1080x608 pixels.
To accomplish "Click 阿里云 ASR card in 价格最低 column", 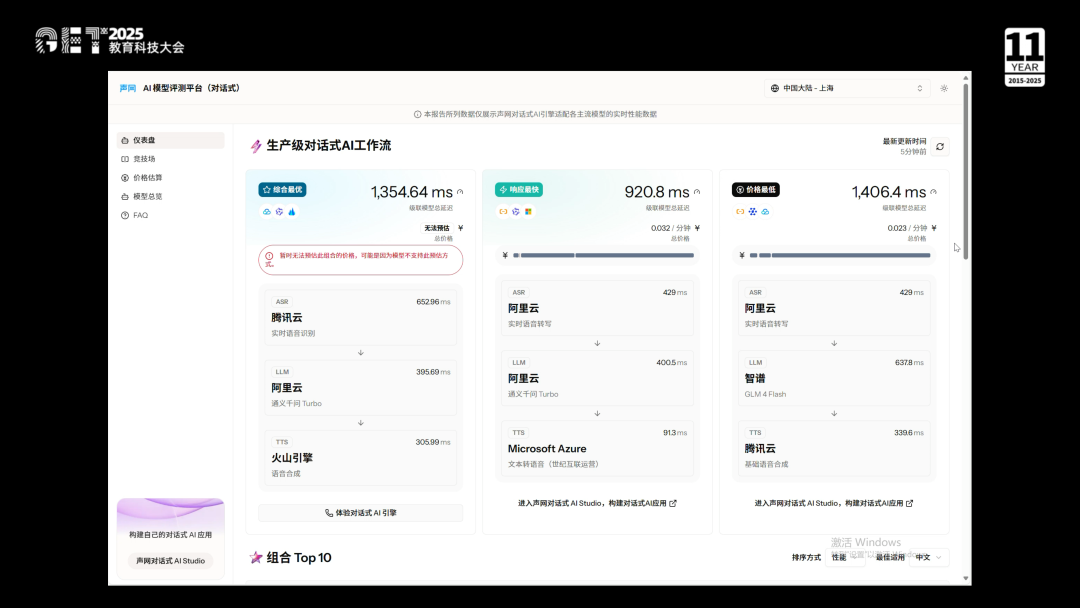I will 834,308.
